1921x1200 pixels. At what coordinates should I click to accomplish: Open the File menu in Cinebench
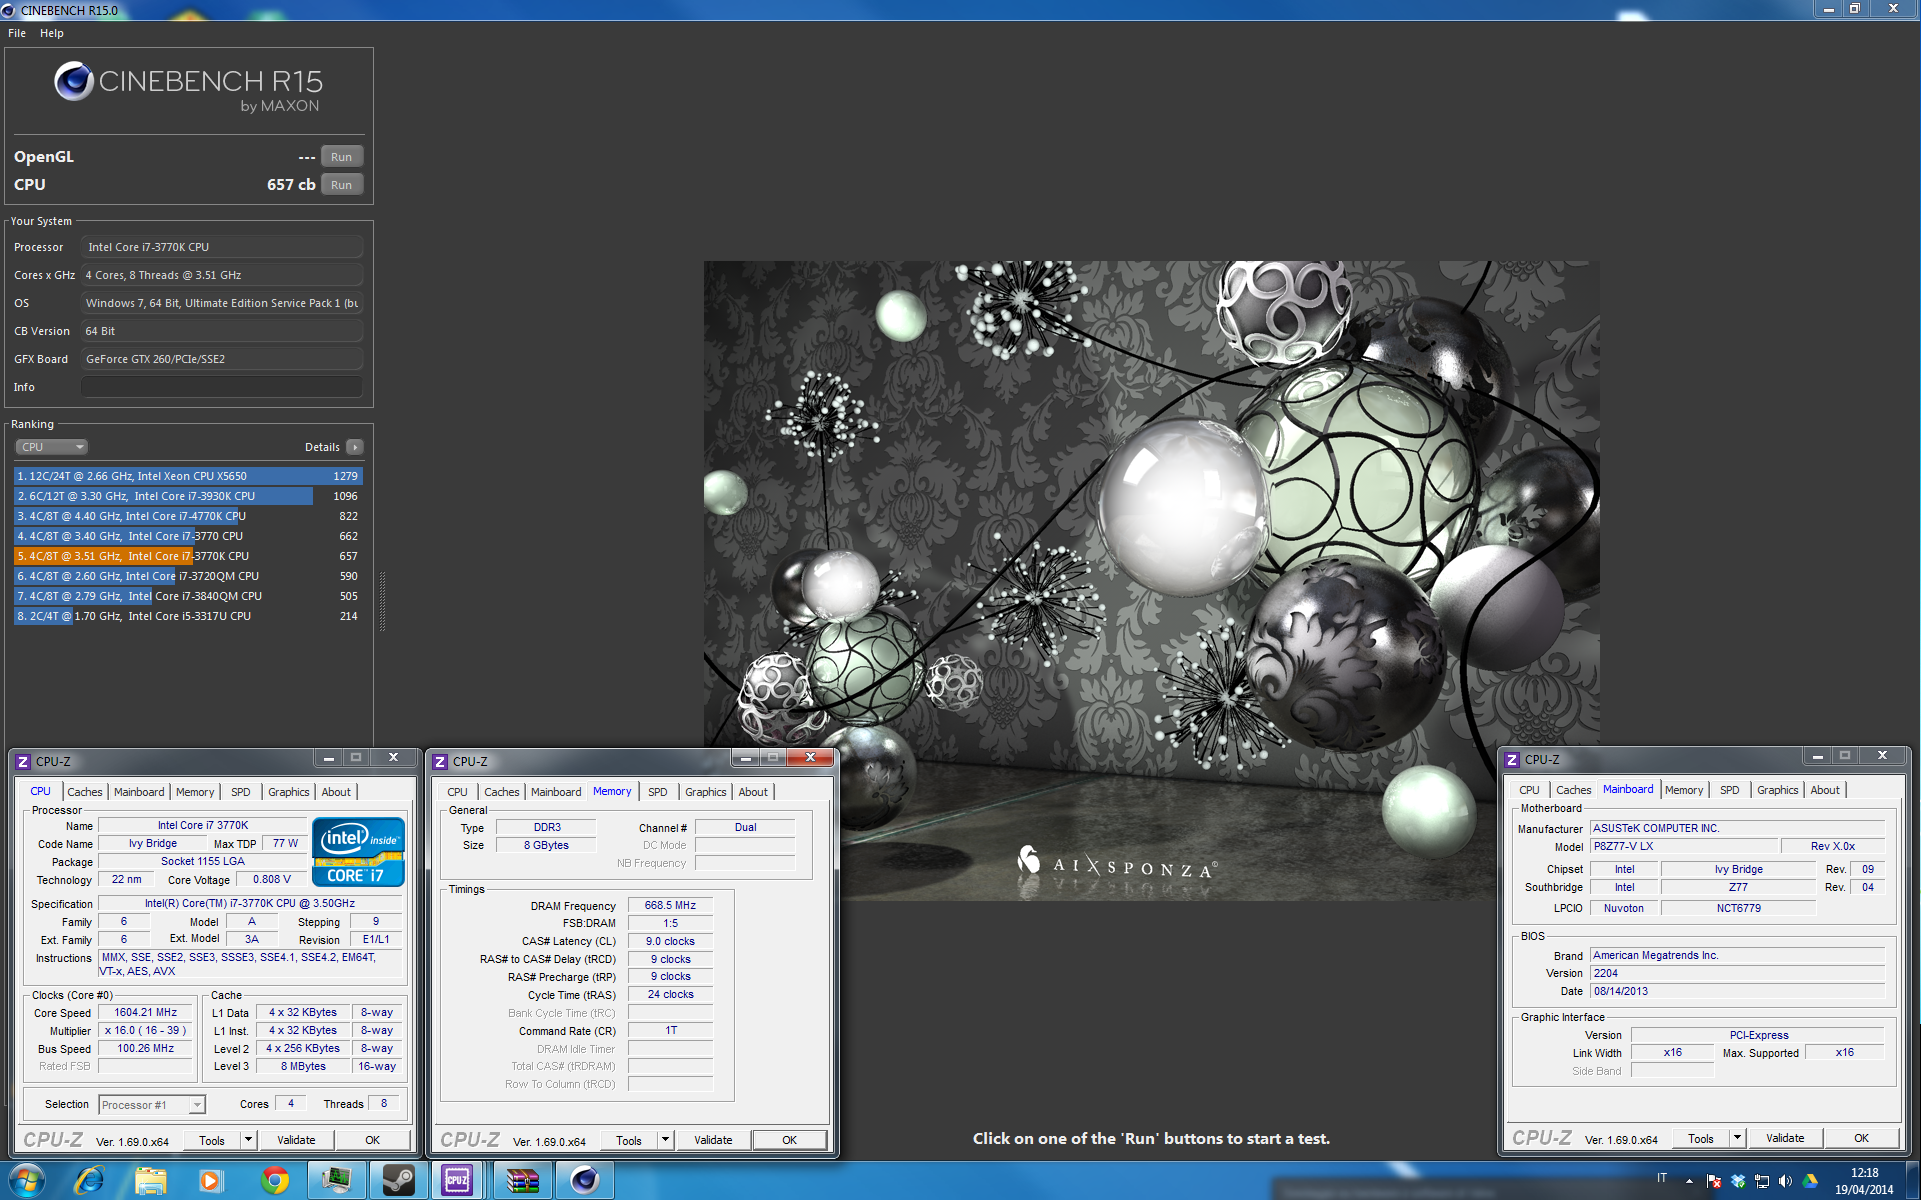tap(17, 33)
